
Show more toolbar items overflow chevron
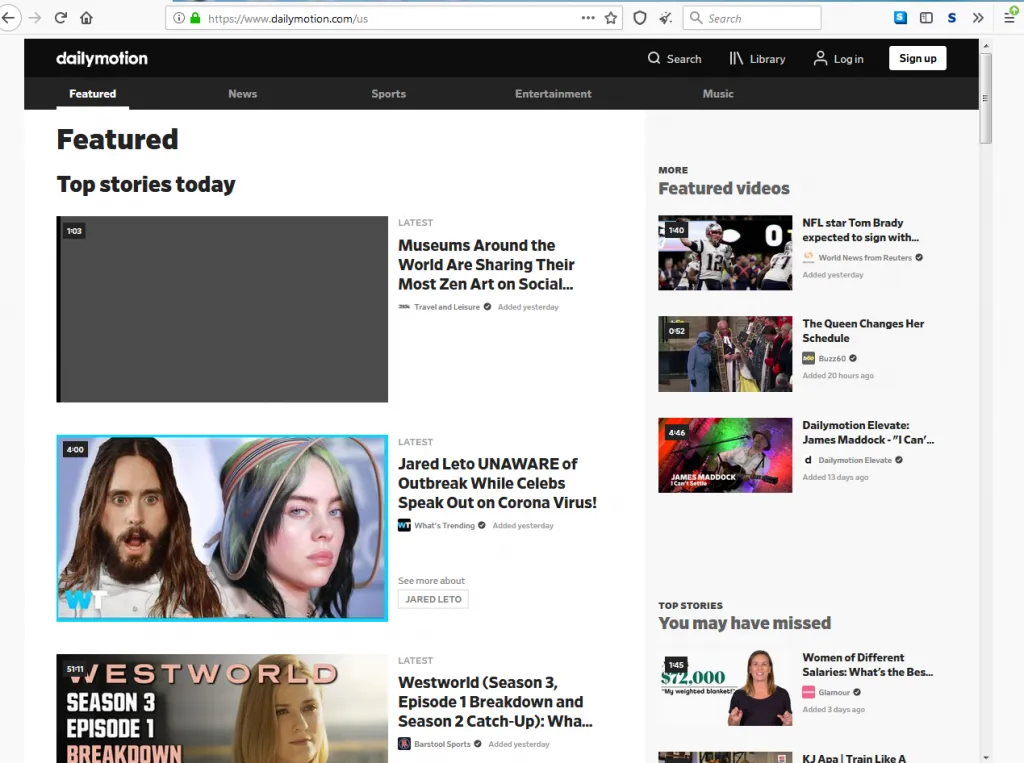978,18
